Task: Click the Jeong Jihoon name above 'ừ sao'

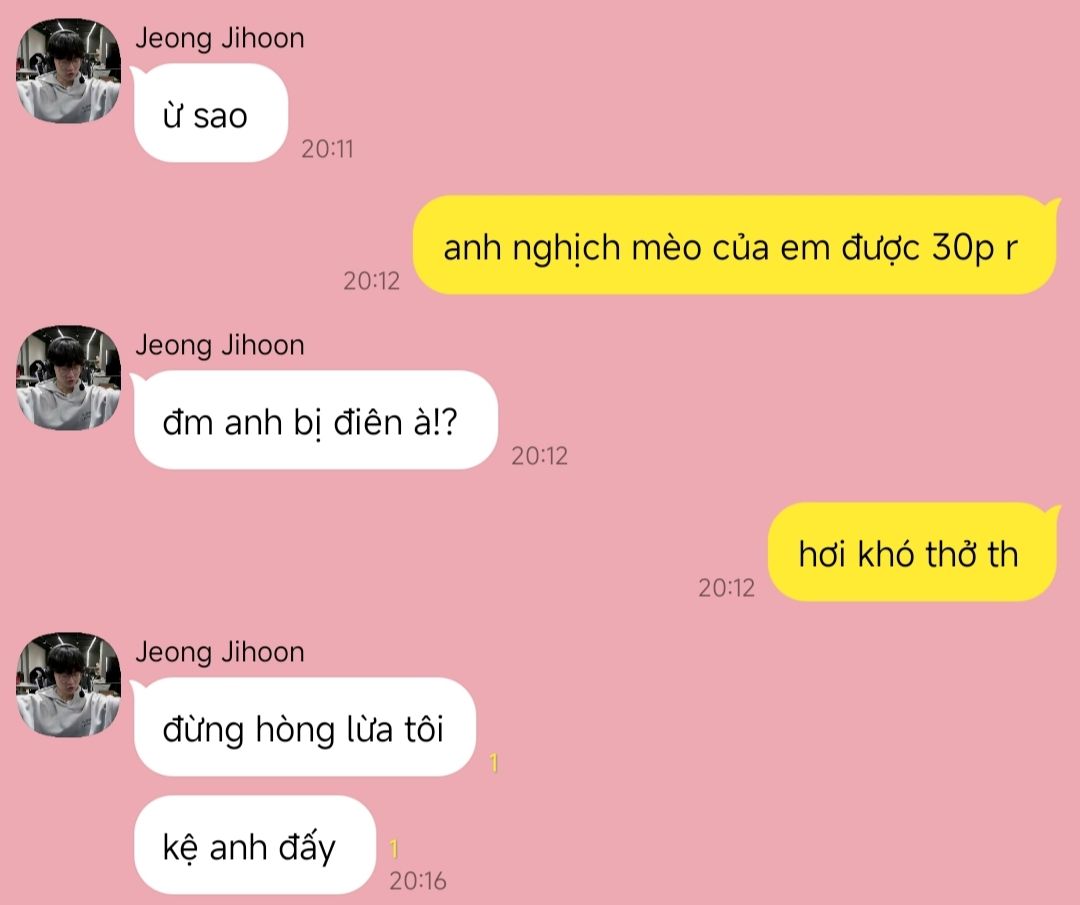Action: click(220, 38)
